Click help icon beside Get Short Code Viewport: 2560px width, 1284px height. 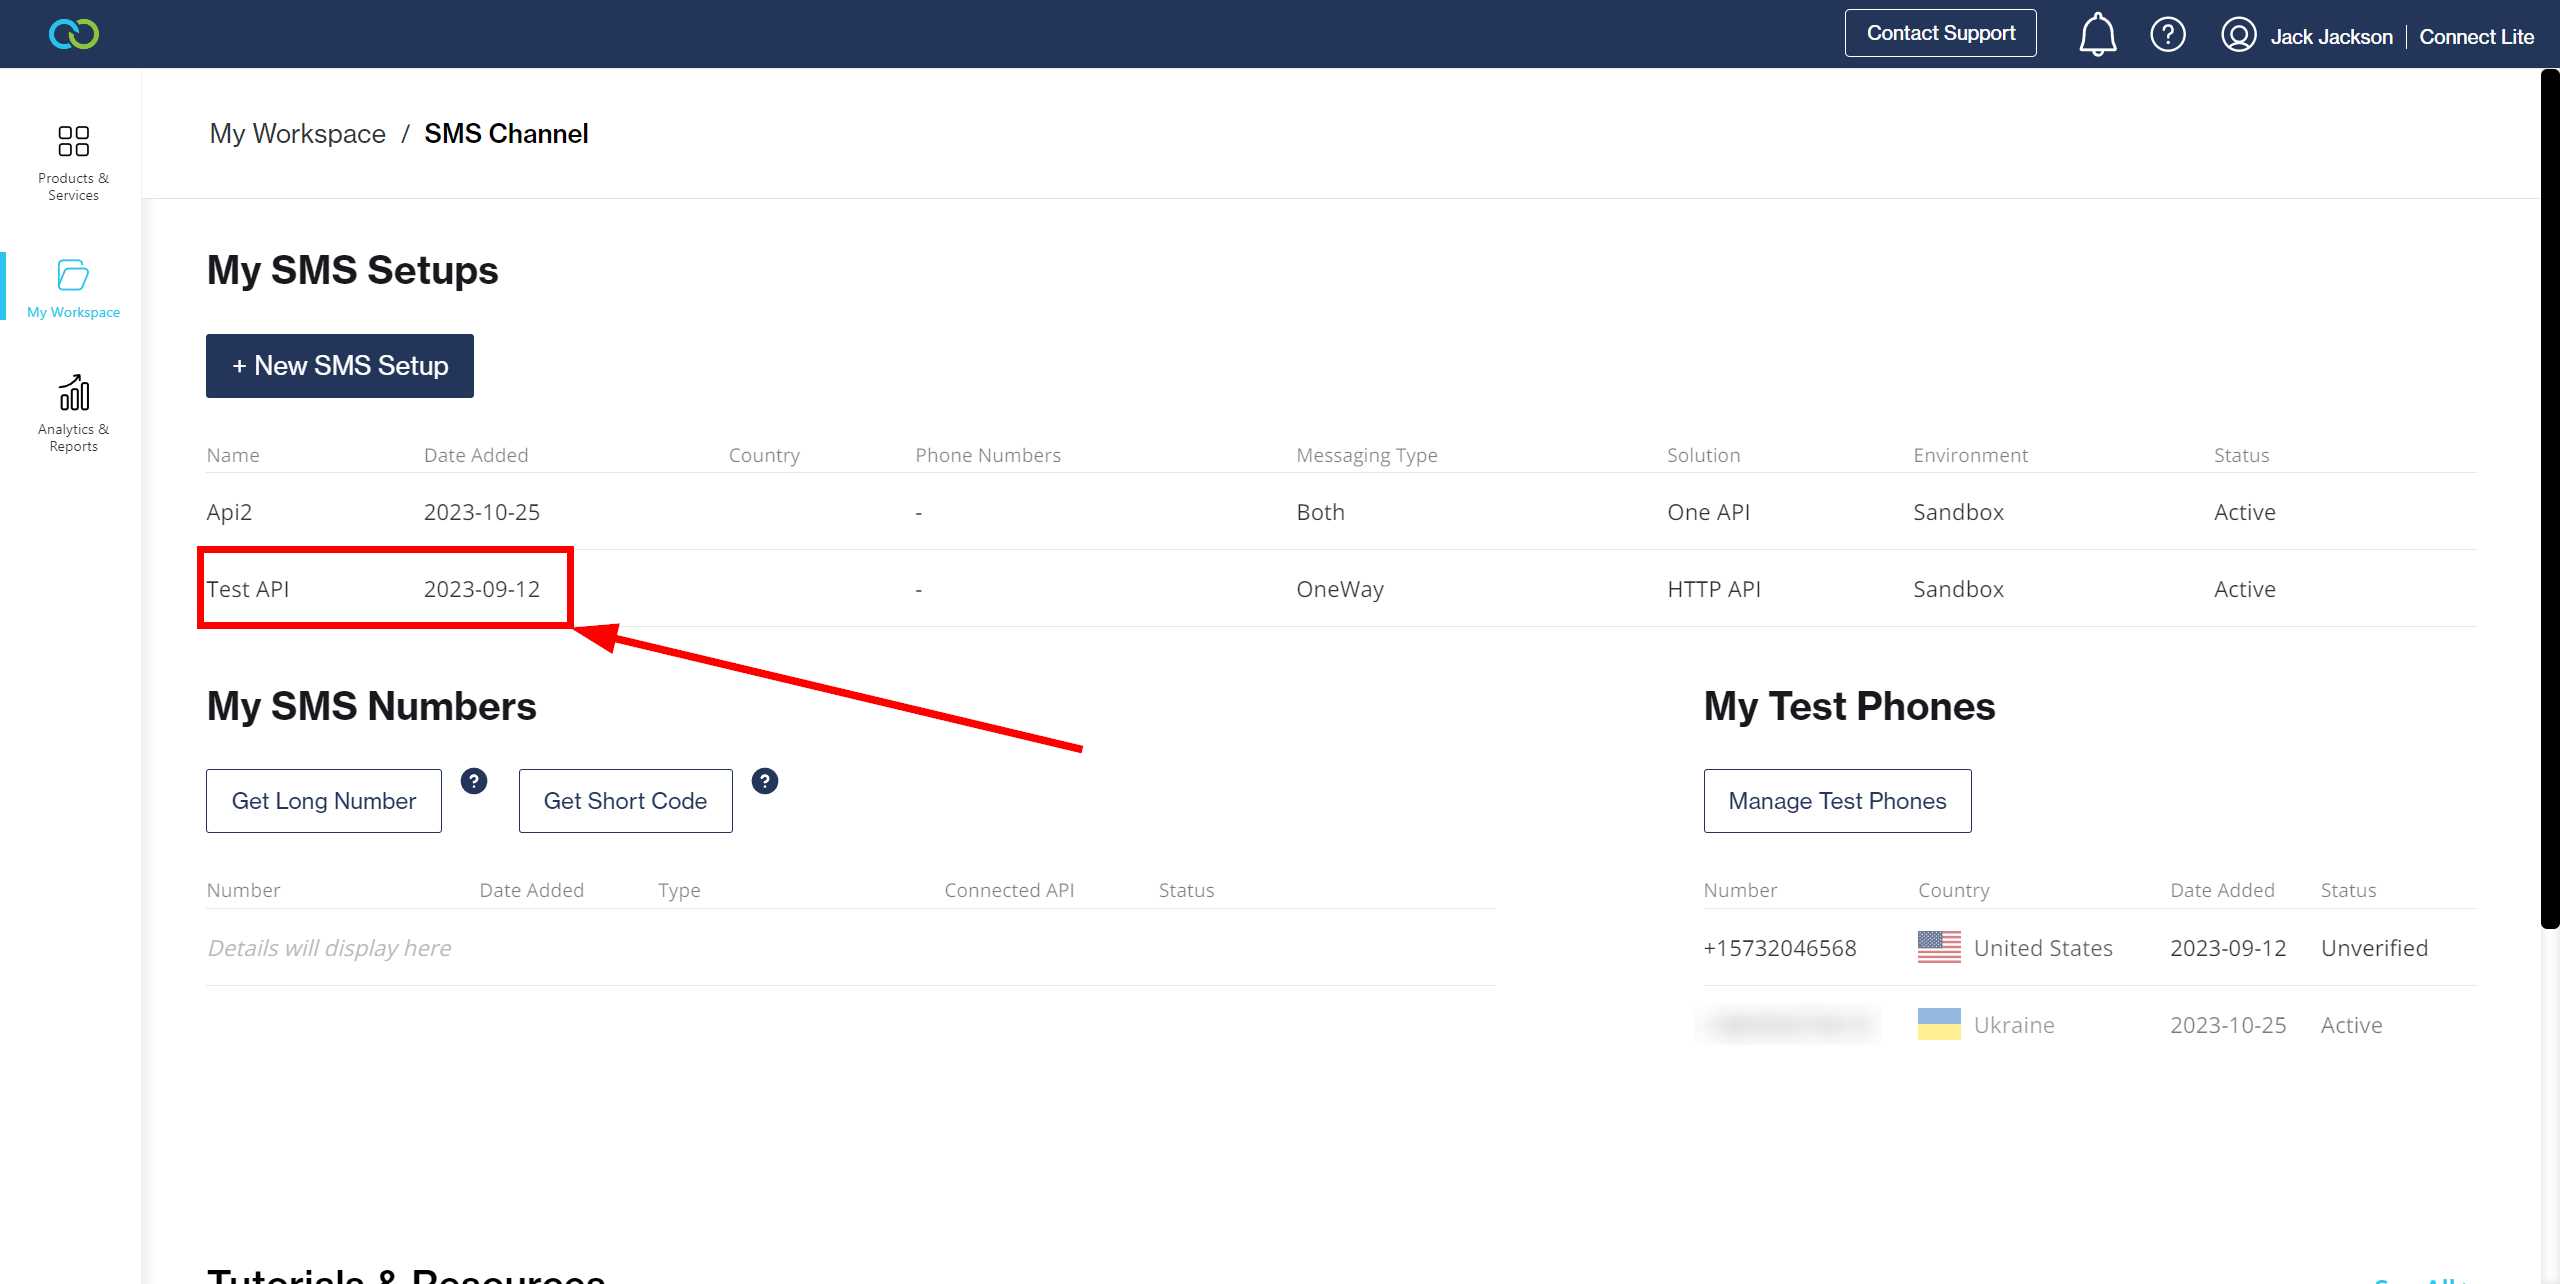coord(765,781)
